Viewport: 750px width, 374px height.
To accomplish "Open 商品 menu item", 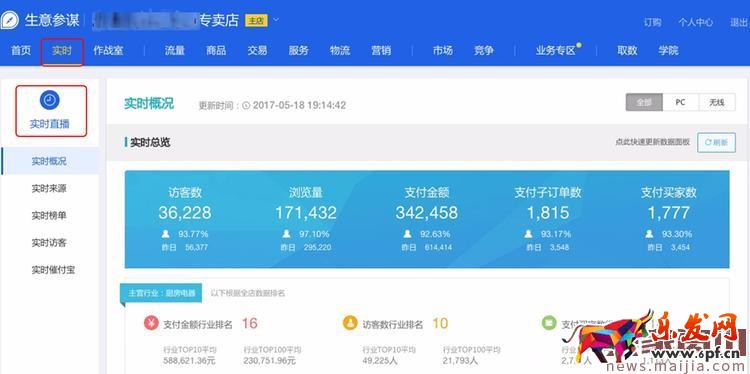I will click(x=216, y=50).
